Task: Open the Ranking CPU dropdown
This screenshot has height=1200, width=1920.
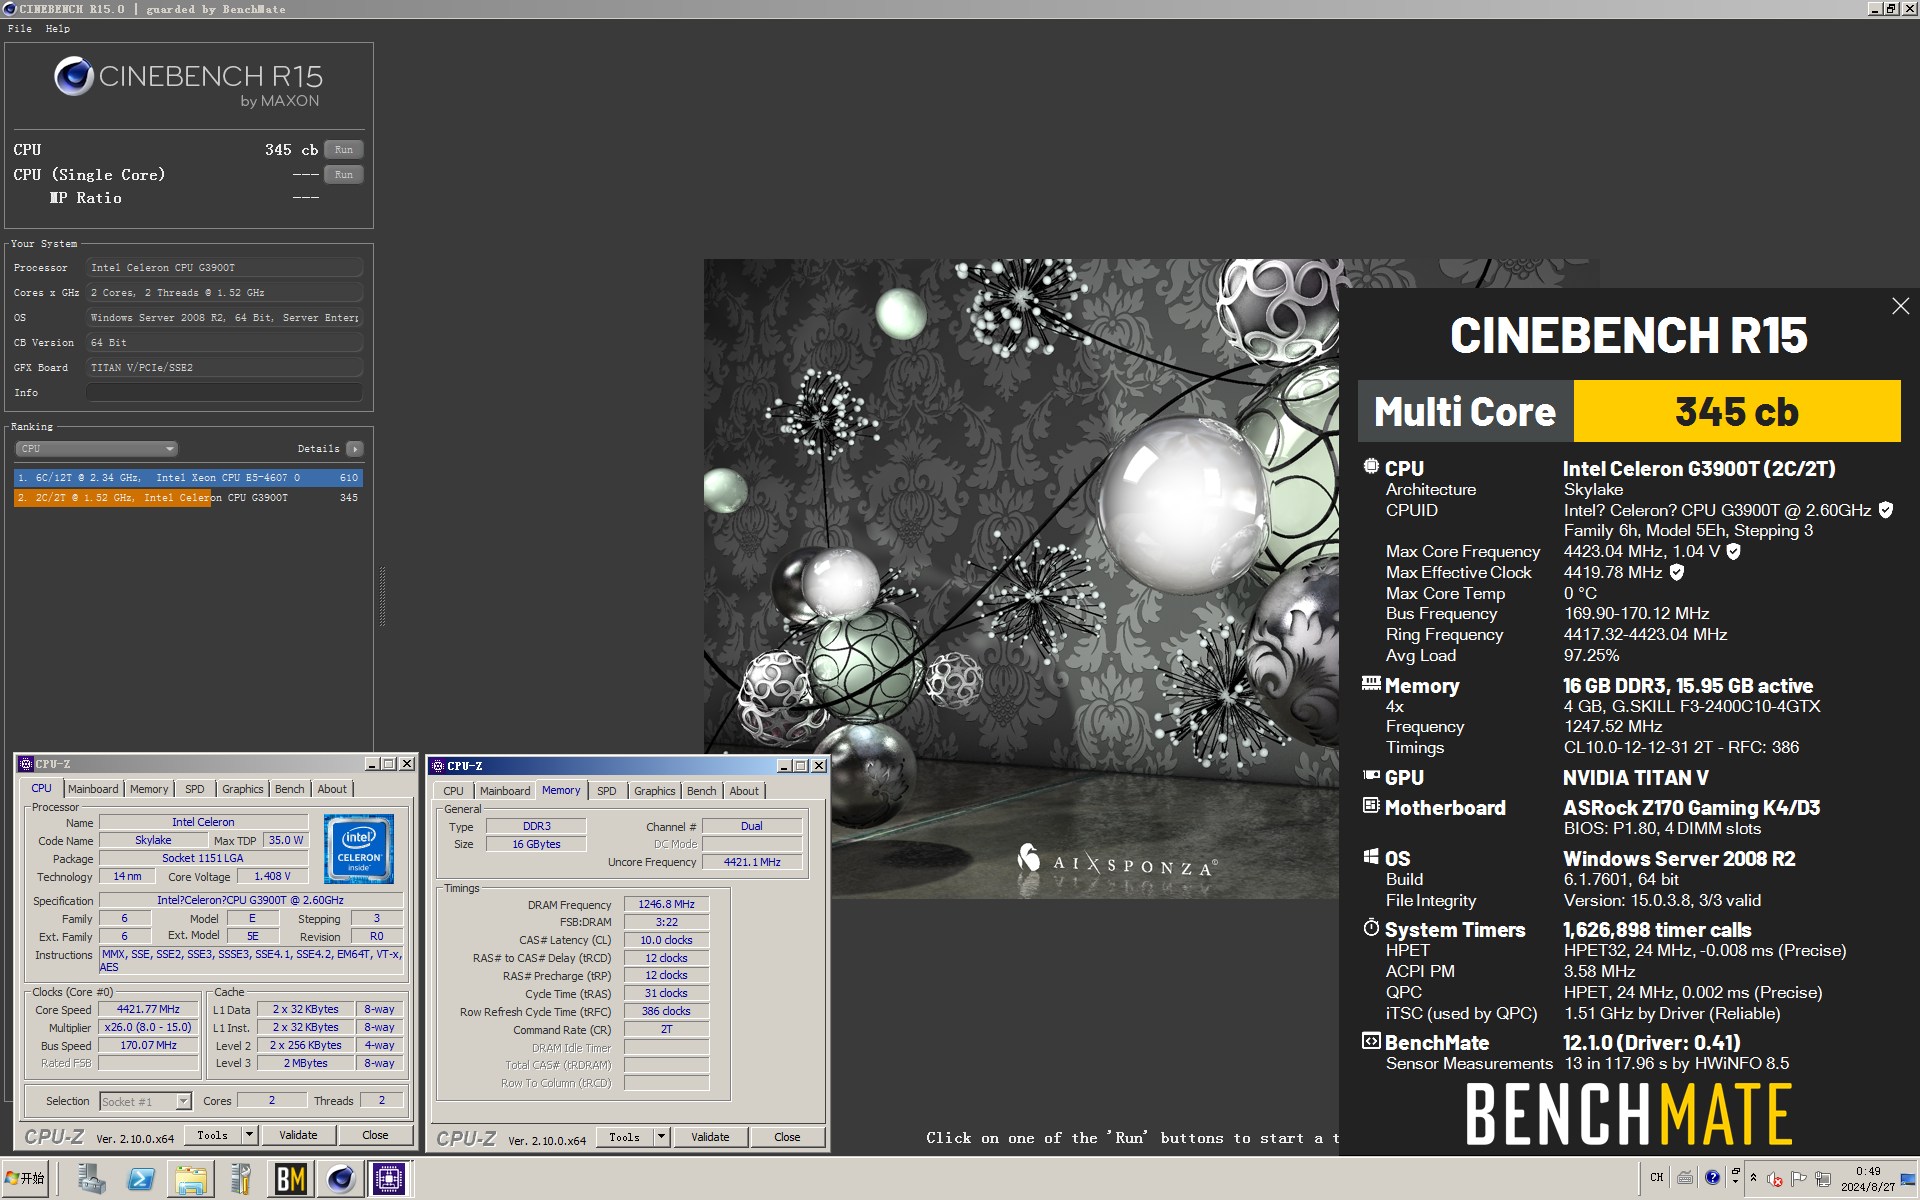Action: click(96, 449)
